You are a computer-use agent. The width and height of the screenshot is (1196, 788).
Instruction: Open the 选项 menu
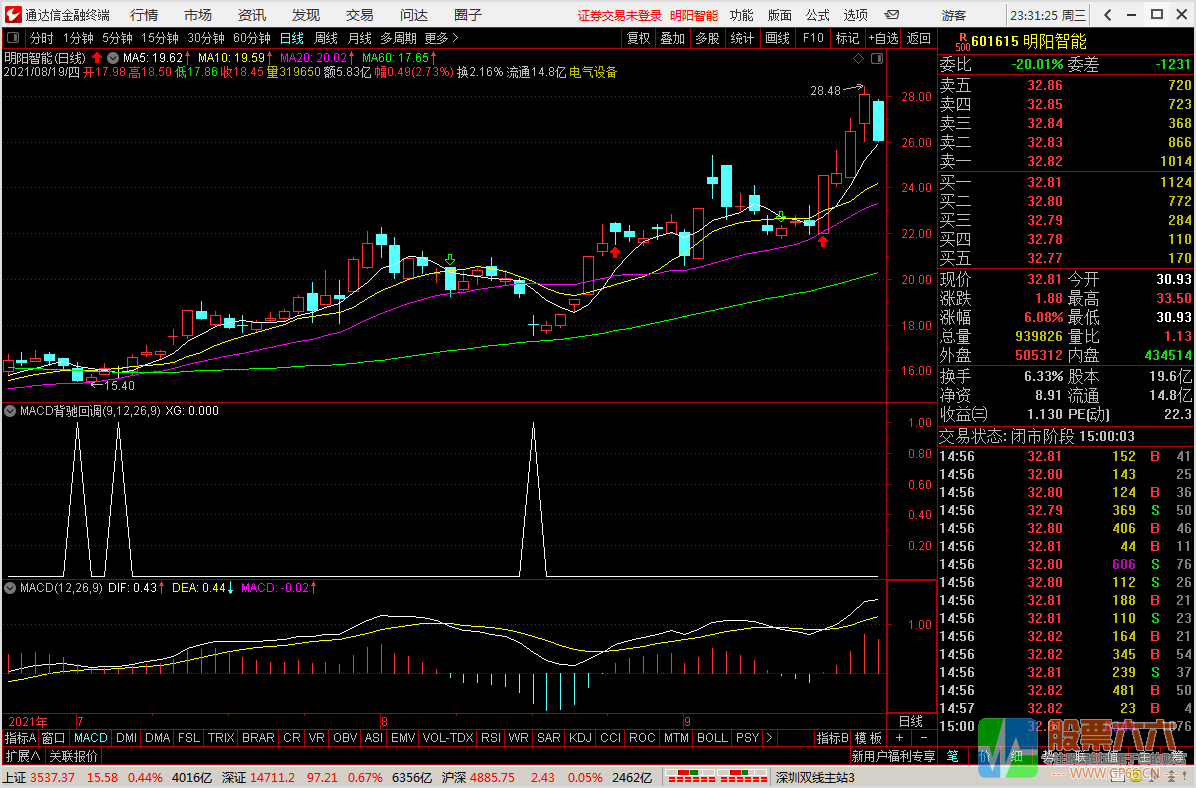click(x=855, y=14)
